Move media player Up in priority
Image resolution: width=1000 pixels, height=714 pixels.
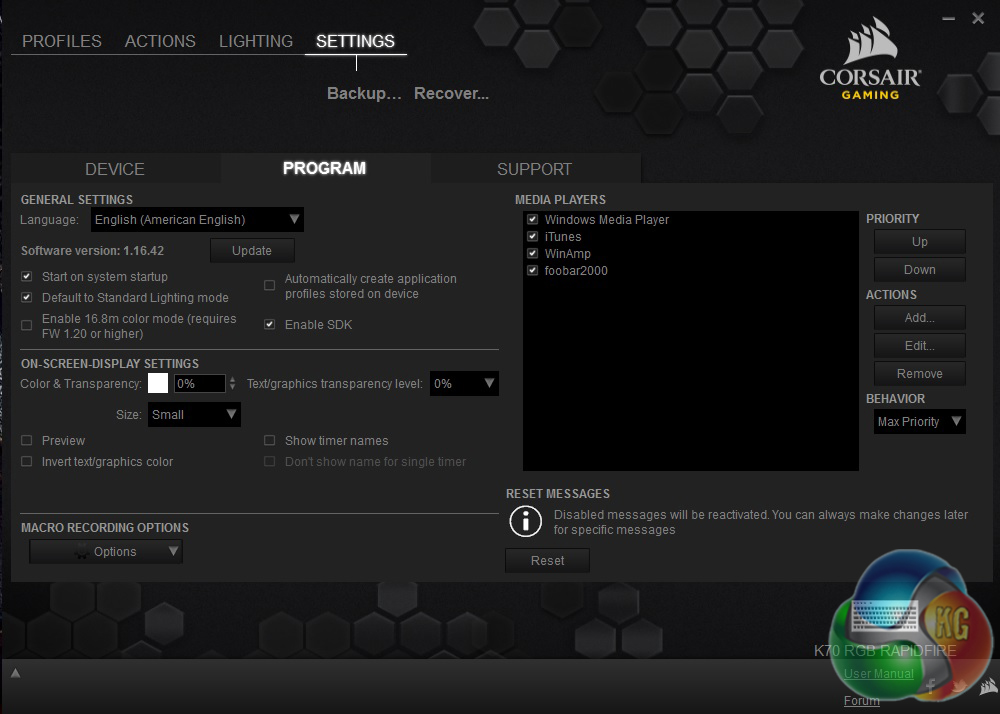(920, 242)
